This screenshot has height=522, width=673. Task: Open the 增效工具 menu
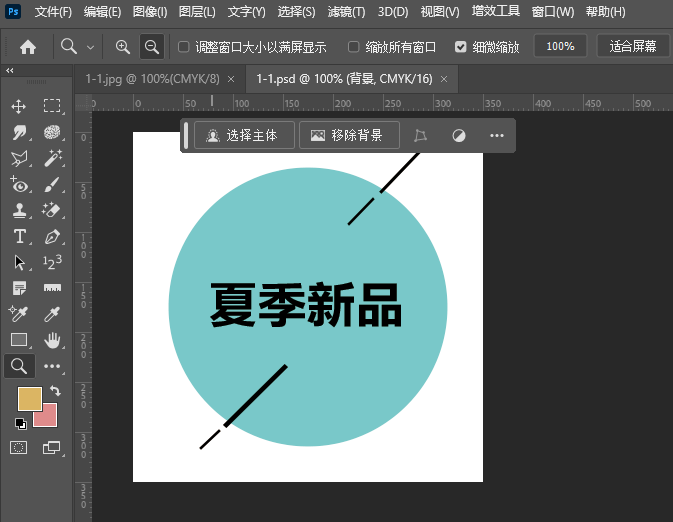pos(496,11)
